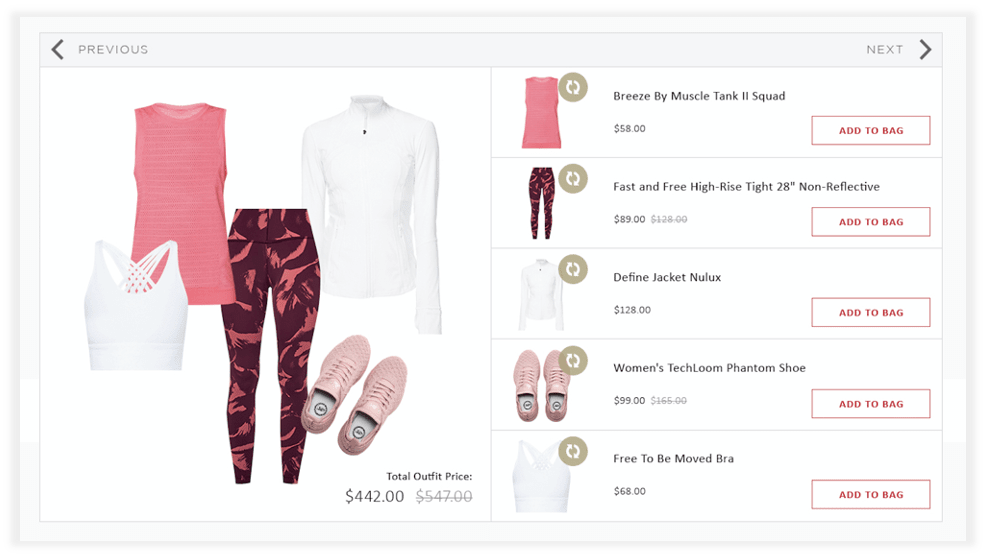Add Breeze By Muscle Tank to bag
The height and width of the screenshot is (556, 986).
(x=871, y=130)
